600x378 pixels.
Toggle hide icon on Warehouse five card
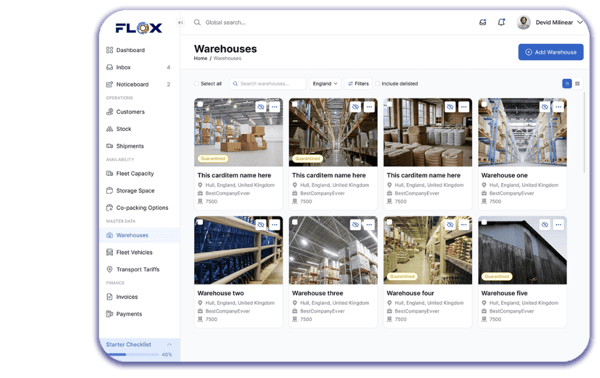545,225
